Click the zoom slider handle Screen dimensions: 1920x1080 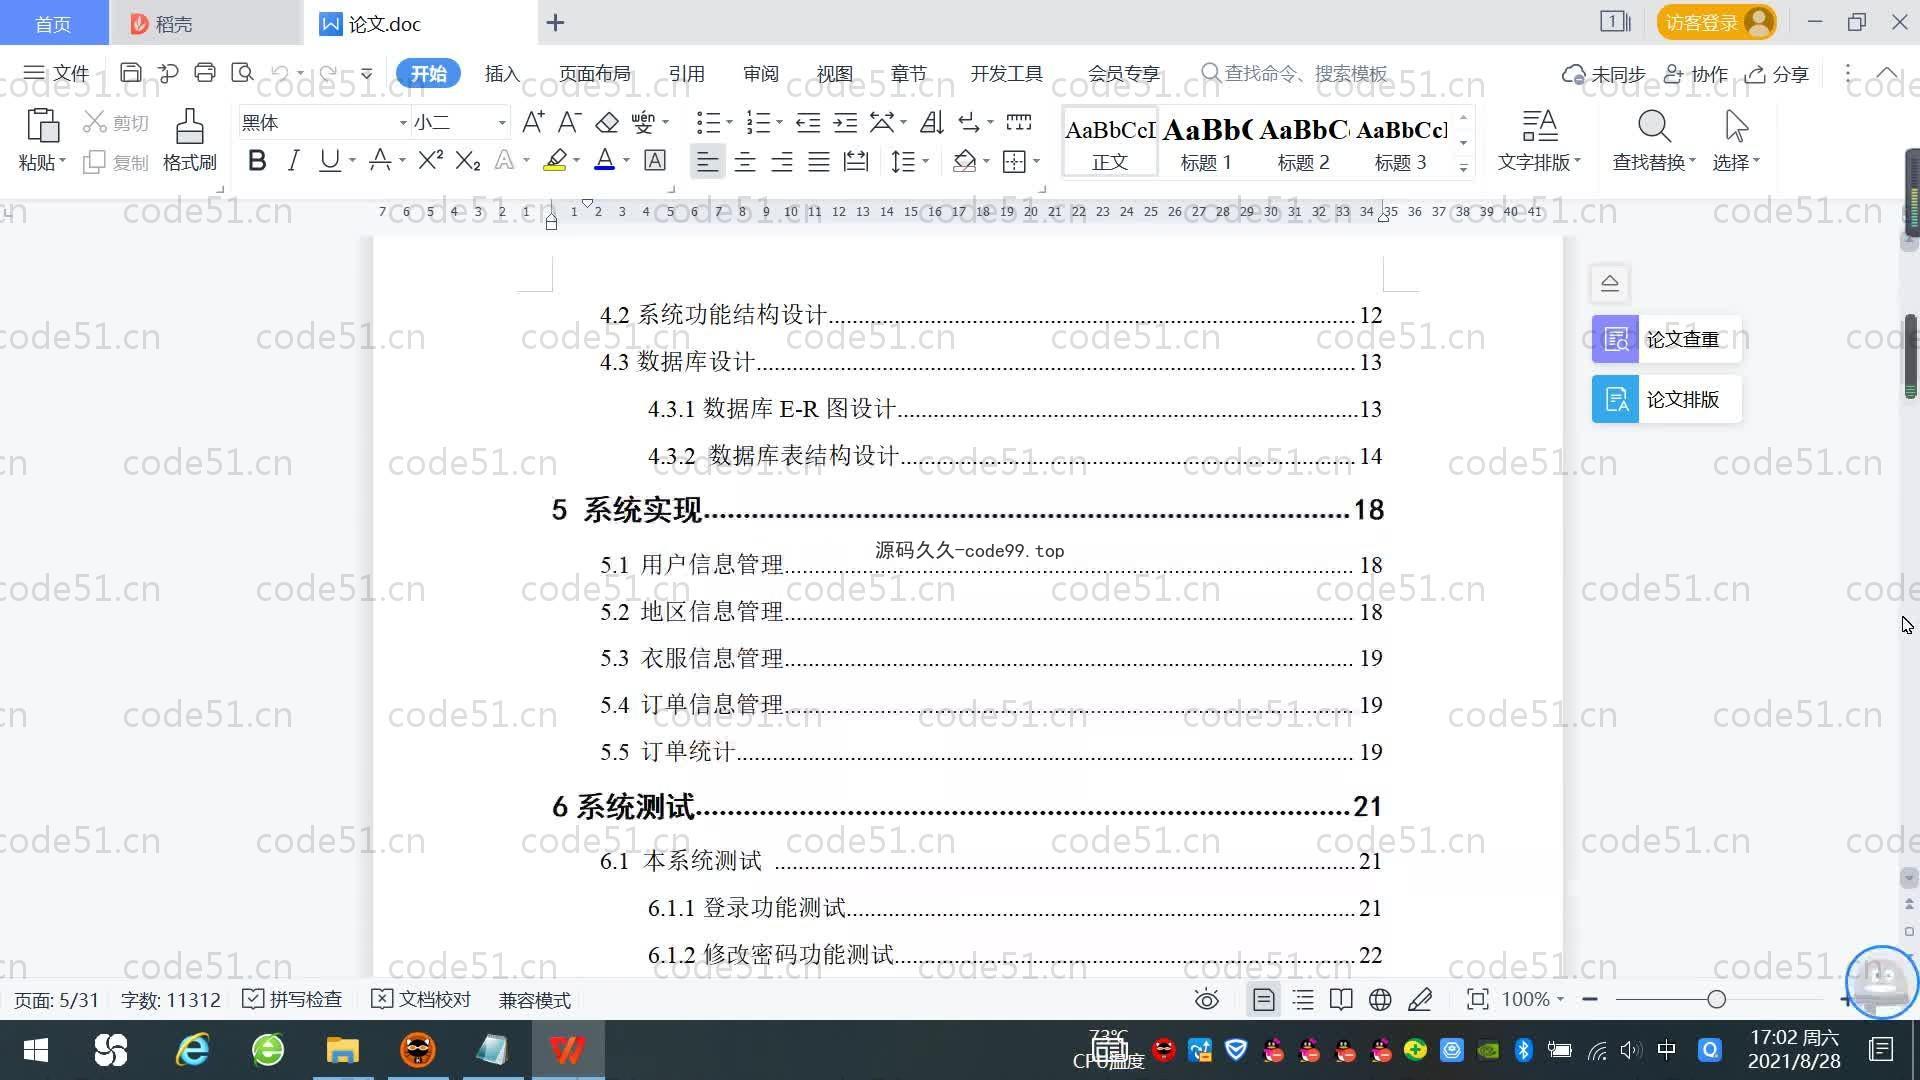coord(1717,999)
